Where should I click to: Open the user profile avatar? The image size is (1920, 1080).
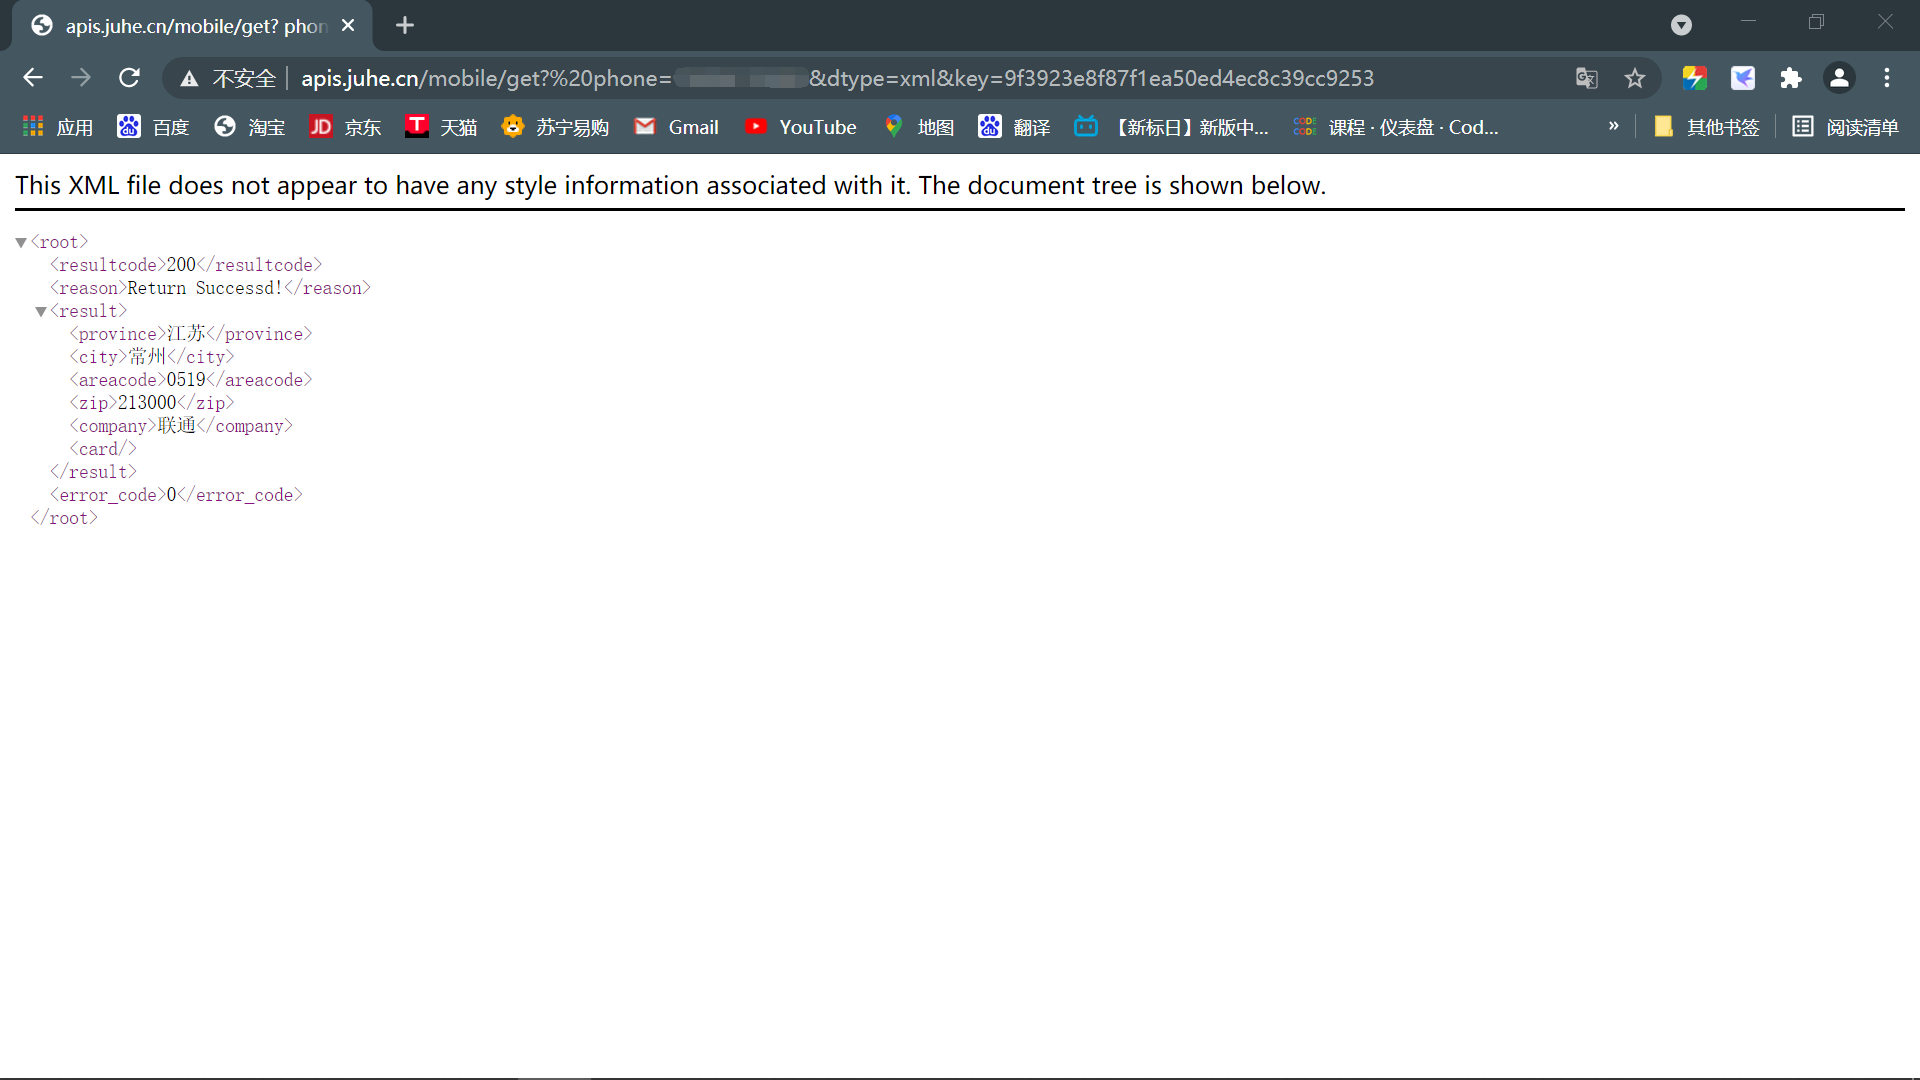pyautogui.click(x=1838, y=78)
